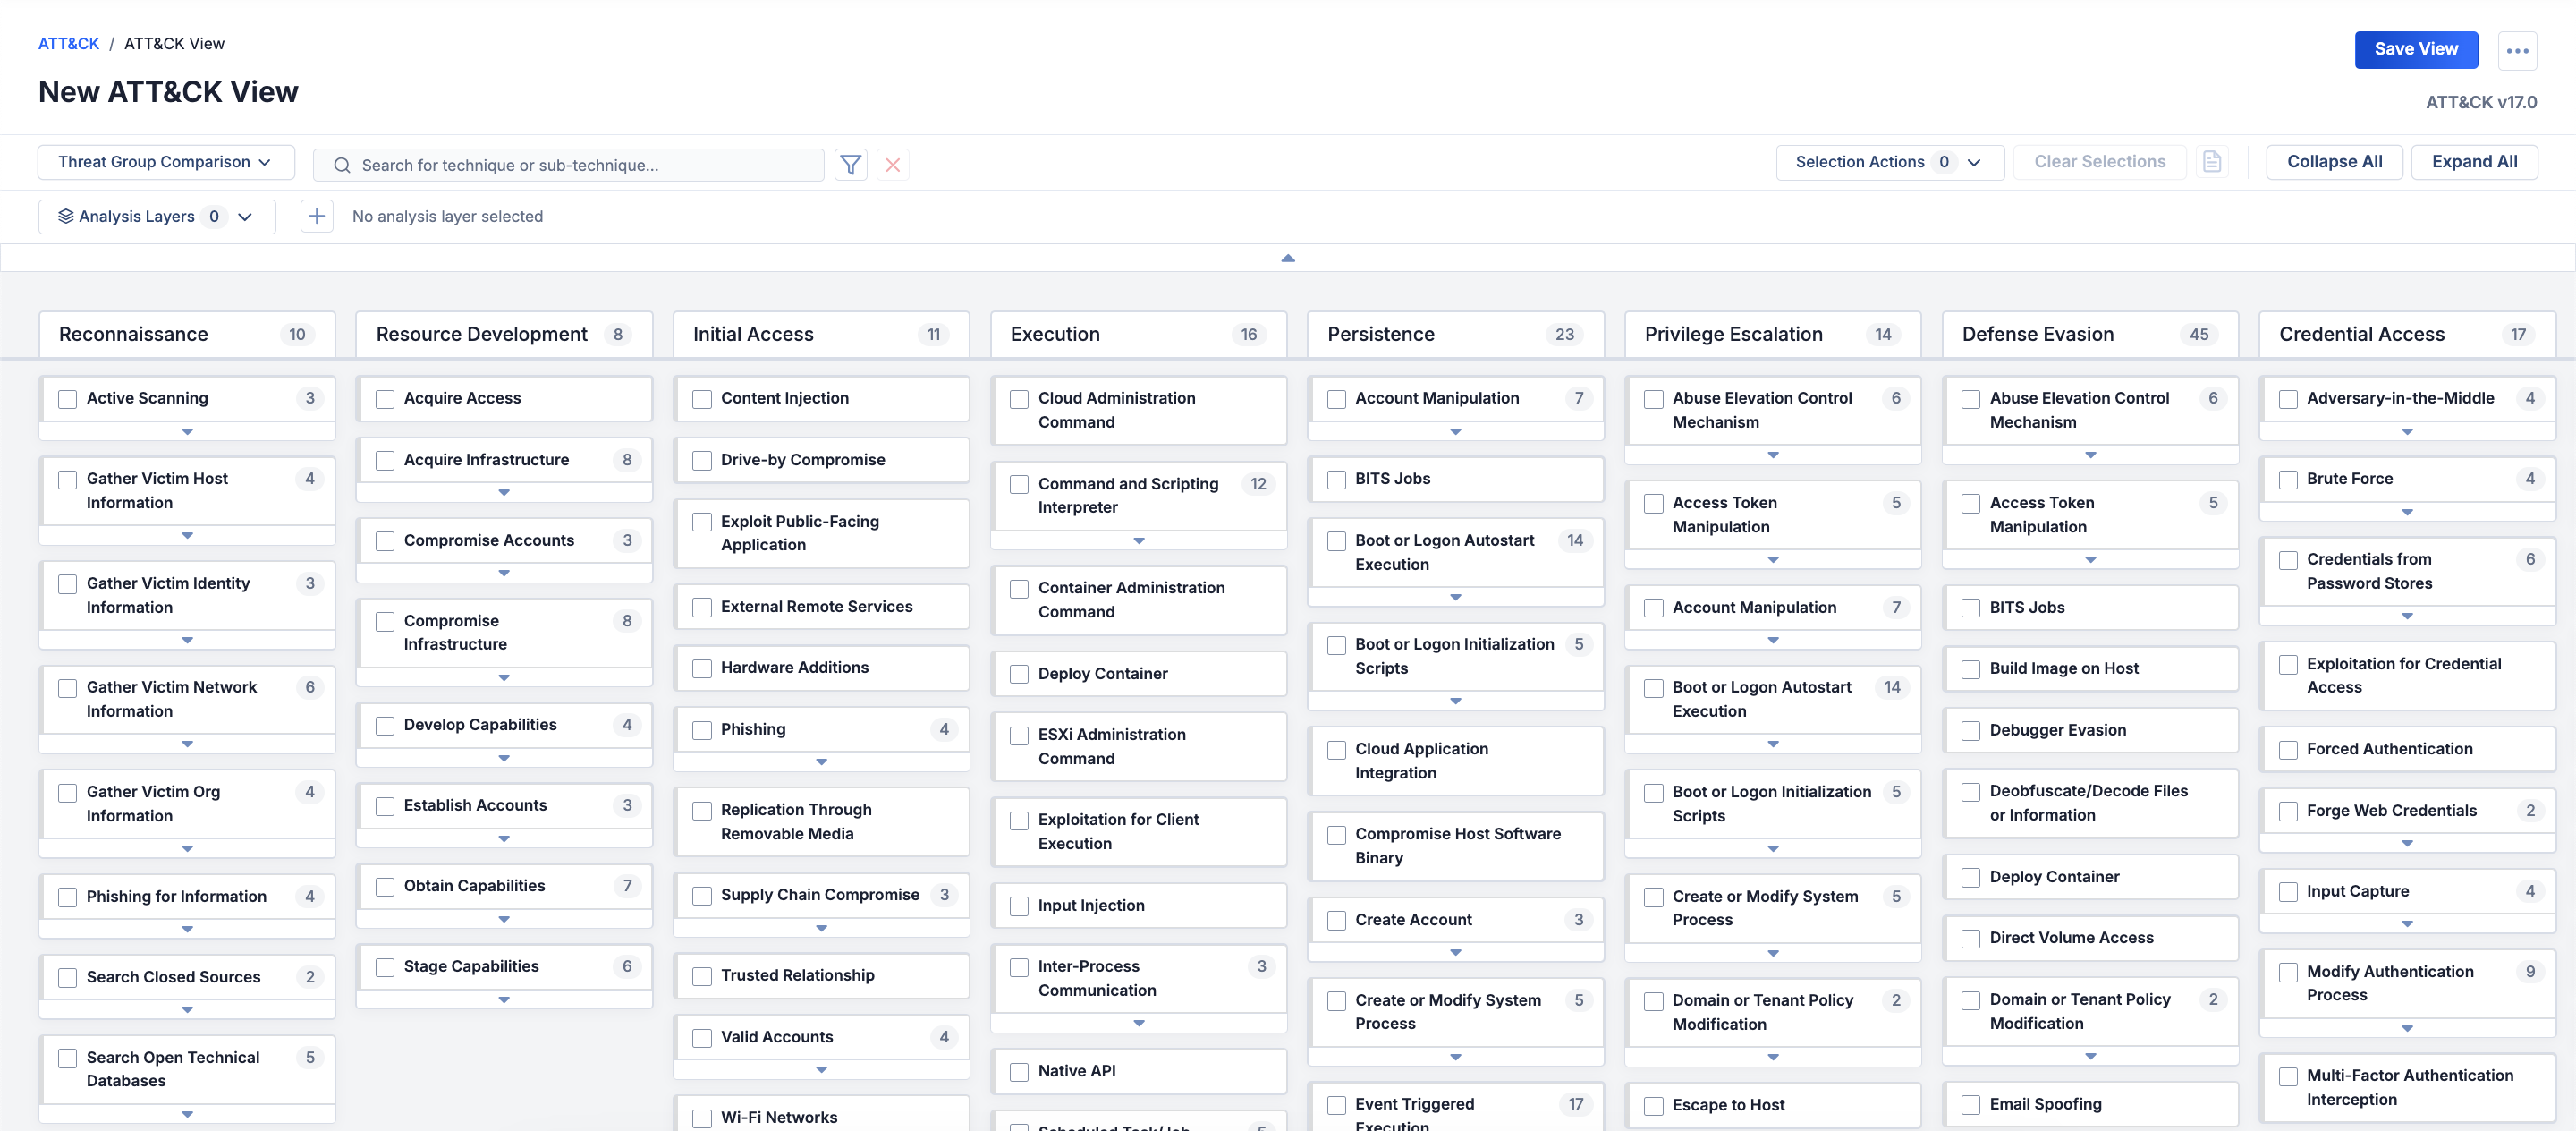Click the search magnifier icon

pos(342,165)
